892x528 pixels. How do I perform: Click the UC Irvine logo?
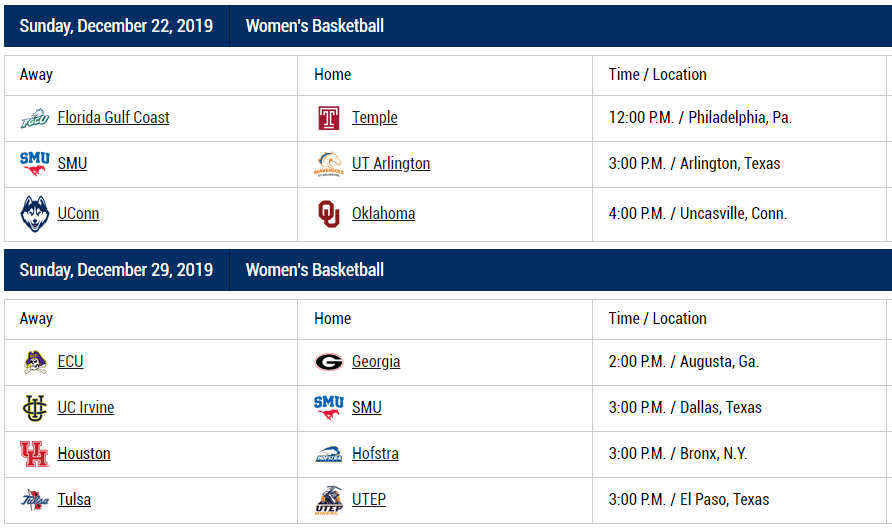point(35,408)
